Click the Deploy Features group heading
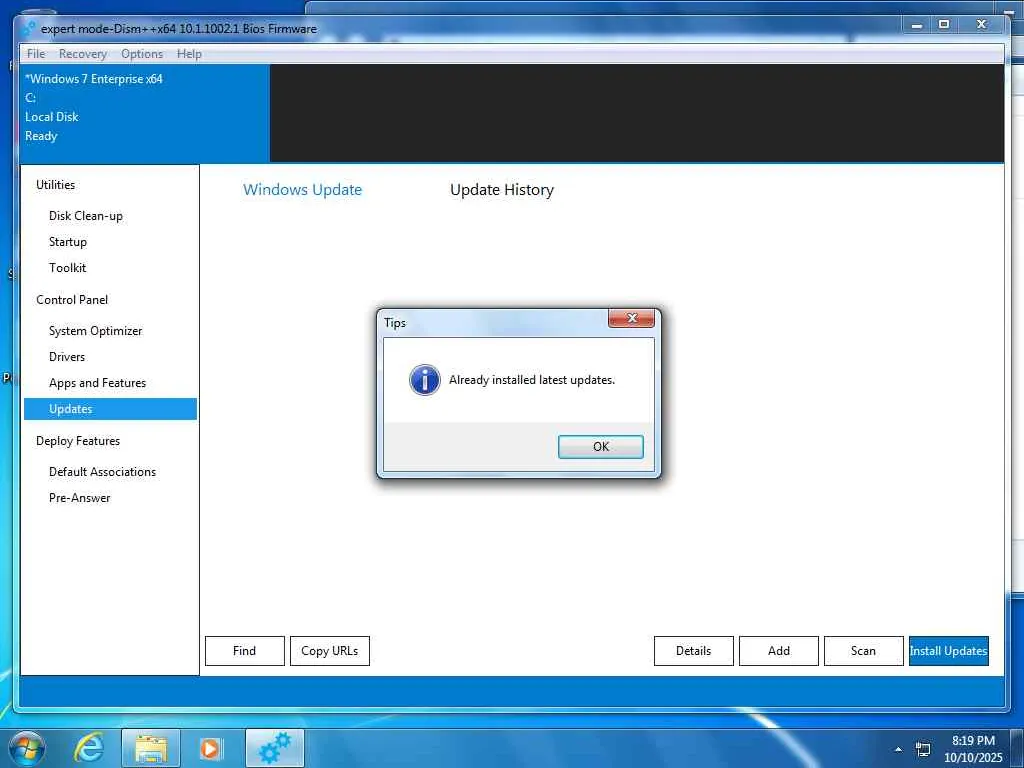The width and height of the screenshot is (1024, 768). [x=78, y=441]
